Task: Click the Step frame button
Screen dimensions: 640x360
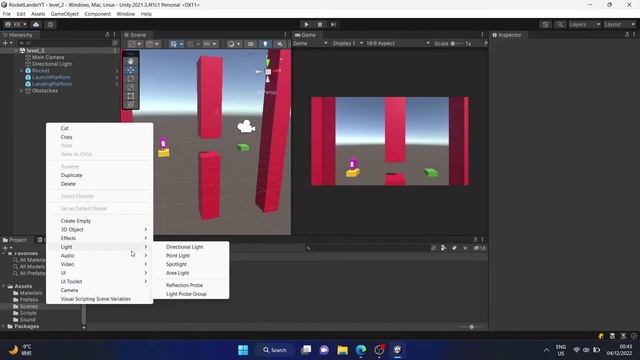Action: [x=333, y=24]
